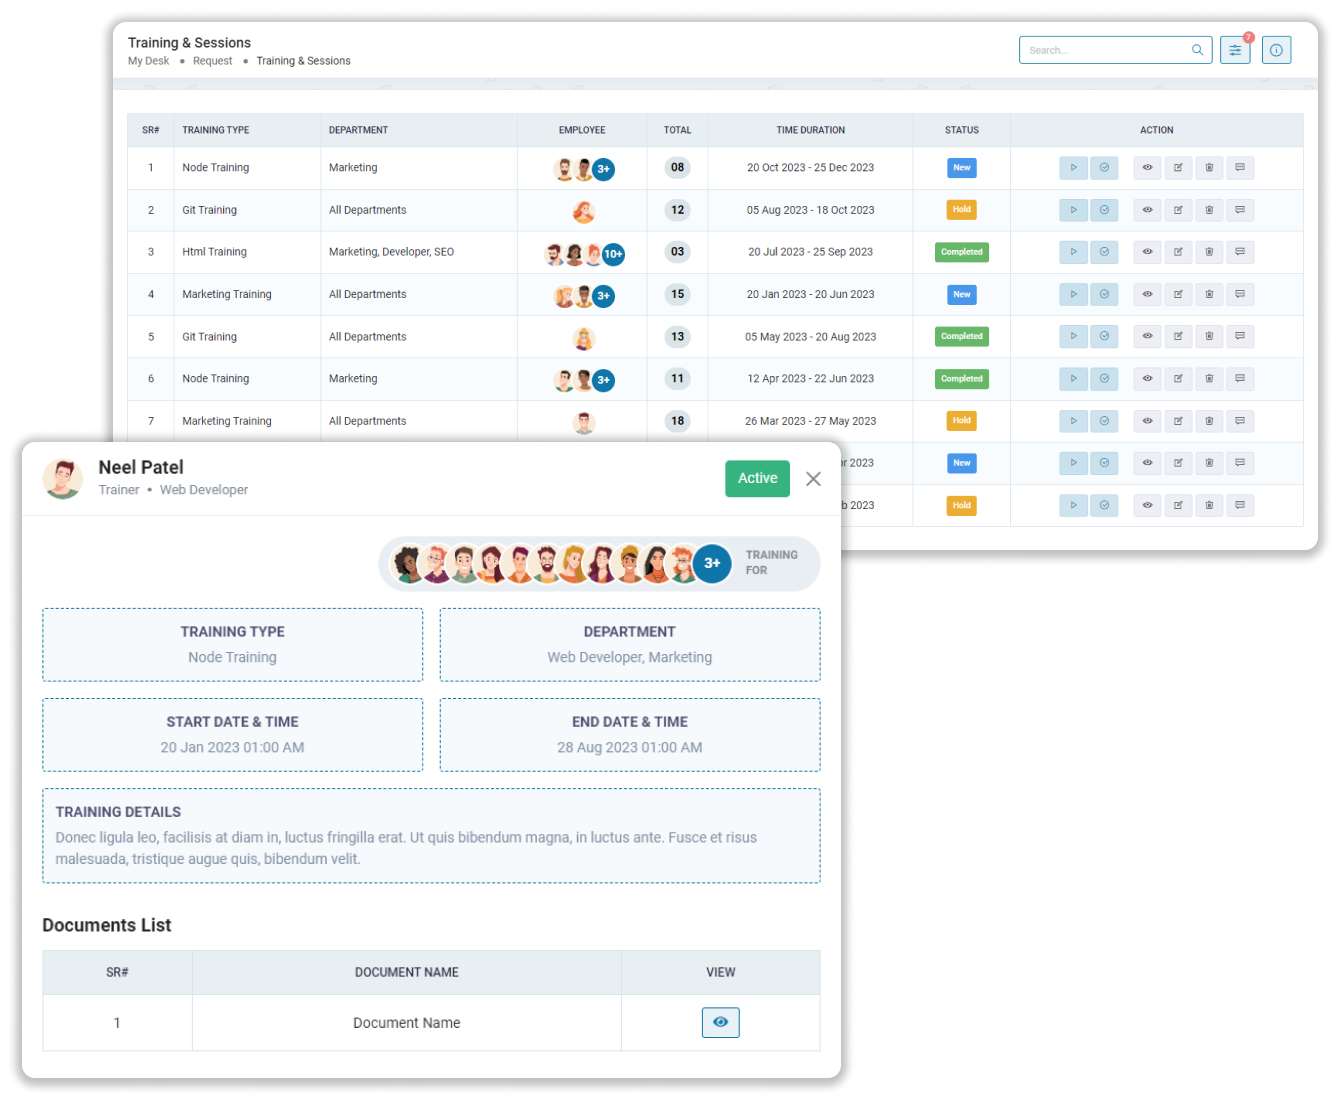Close the Neel Patel details popup
The height and width of the screenshot is (1100, 1340).
coord(813,479)
